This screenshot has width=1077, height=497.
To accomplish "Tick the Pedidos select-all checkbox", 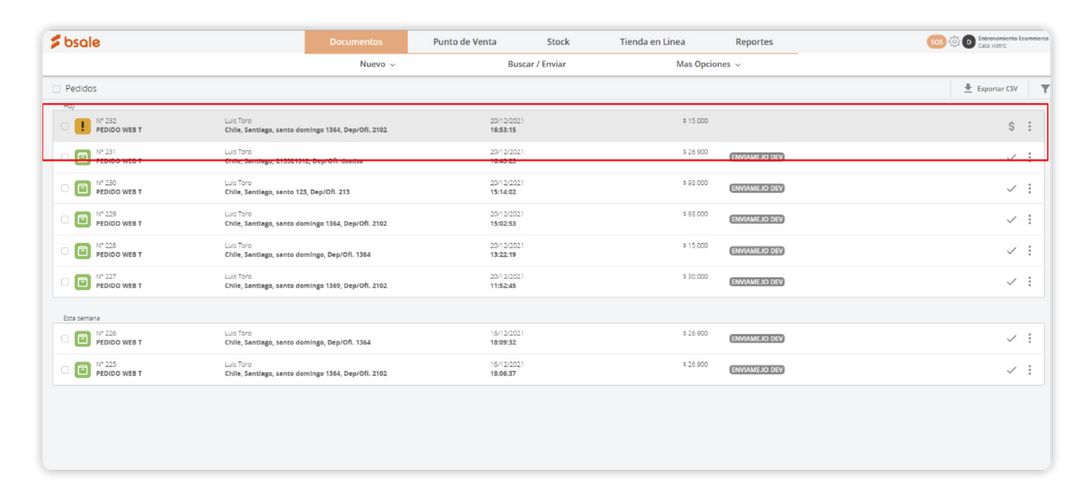I will point(57,89).
